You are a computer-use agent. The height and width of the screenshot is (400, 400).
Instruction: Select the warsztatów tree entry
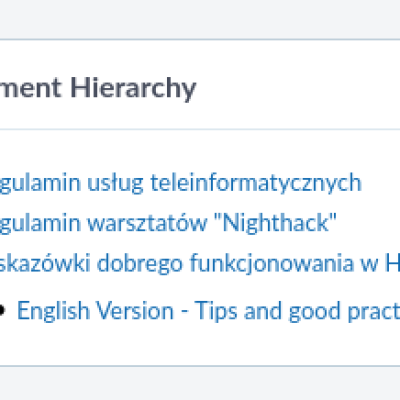[168, 223]
